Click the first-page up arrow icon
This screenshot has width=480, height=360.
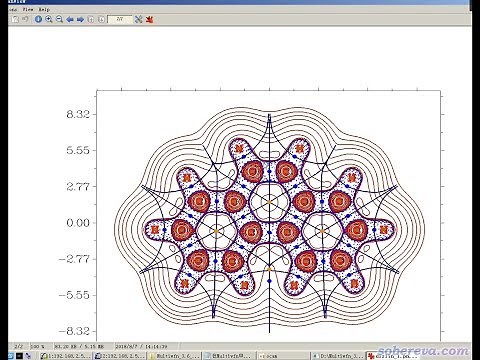tap(91, 19)
